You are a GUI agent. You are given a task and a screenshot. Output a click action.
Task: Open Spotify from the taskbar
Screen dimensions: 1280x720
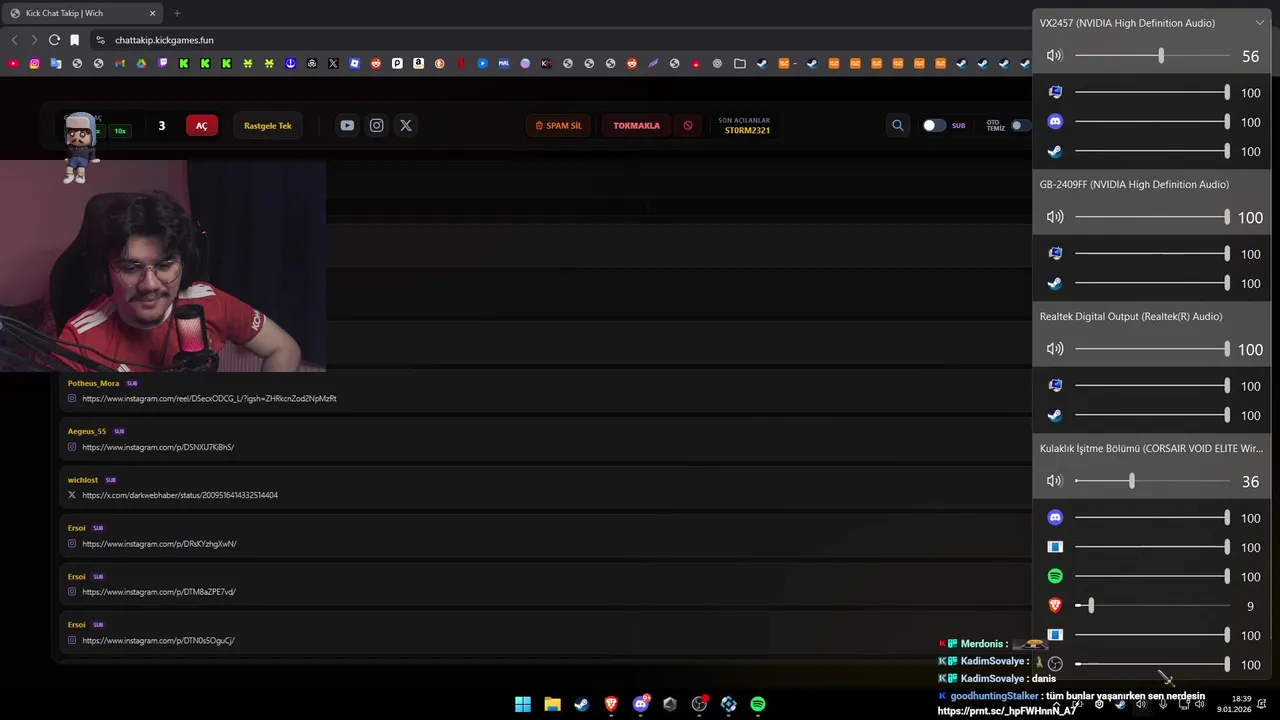click(758, 704)
